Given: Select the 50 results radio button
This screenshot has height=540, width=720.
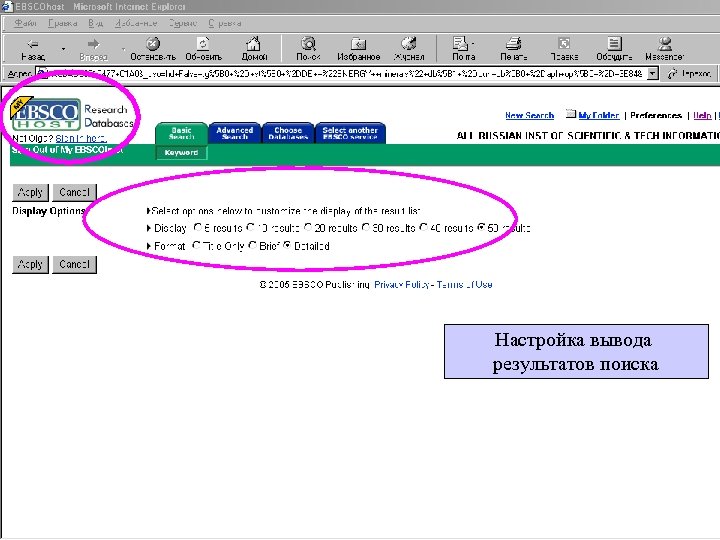Looking at the screenshot, I should [481, 227].
